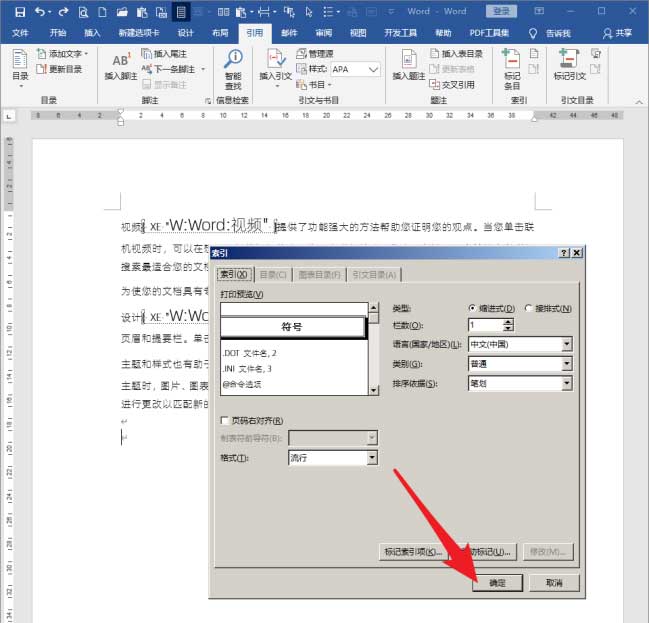
Task: Switch to the 布局 ribbon tab
Action: pos(220,32)
